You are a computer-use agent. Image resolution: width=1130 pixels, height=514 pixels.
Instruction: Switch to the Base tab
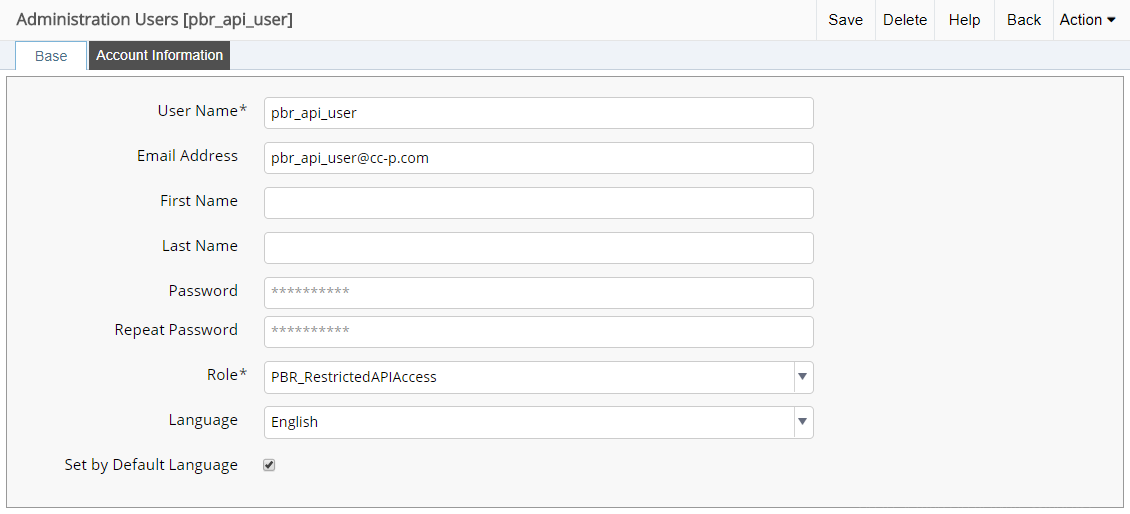tap(51, 56)
